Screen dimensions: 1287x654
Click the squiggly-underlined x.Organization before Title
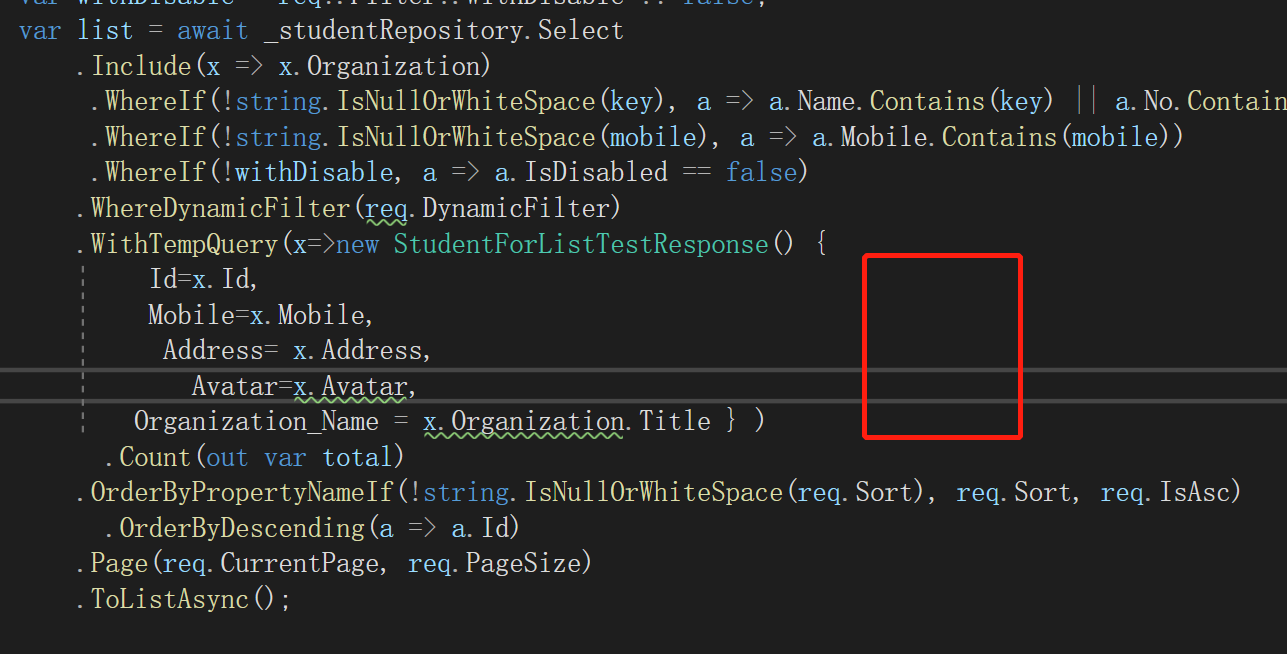[522, 421]
